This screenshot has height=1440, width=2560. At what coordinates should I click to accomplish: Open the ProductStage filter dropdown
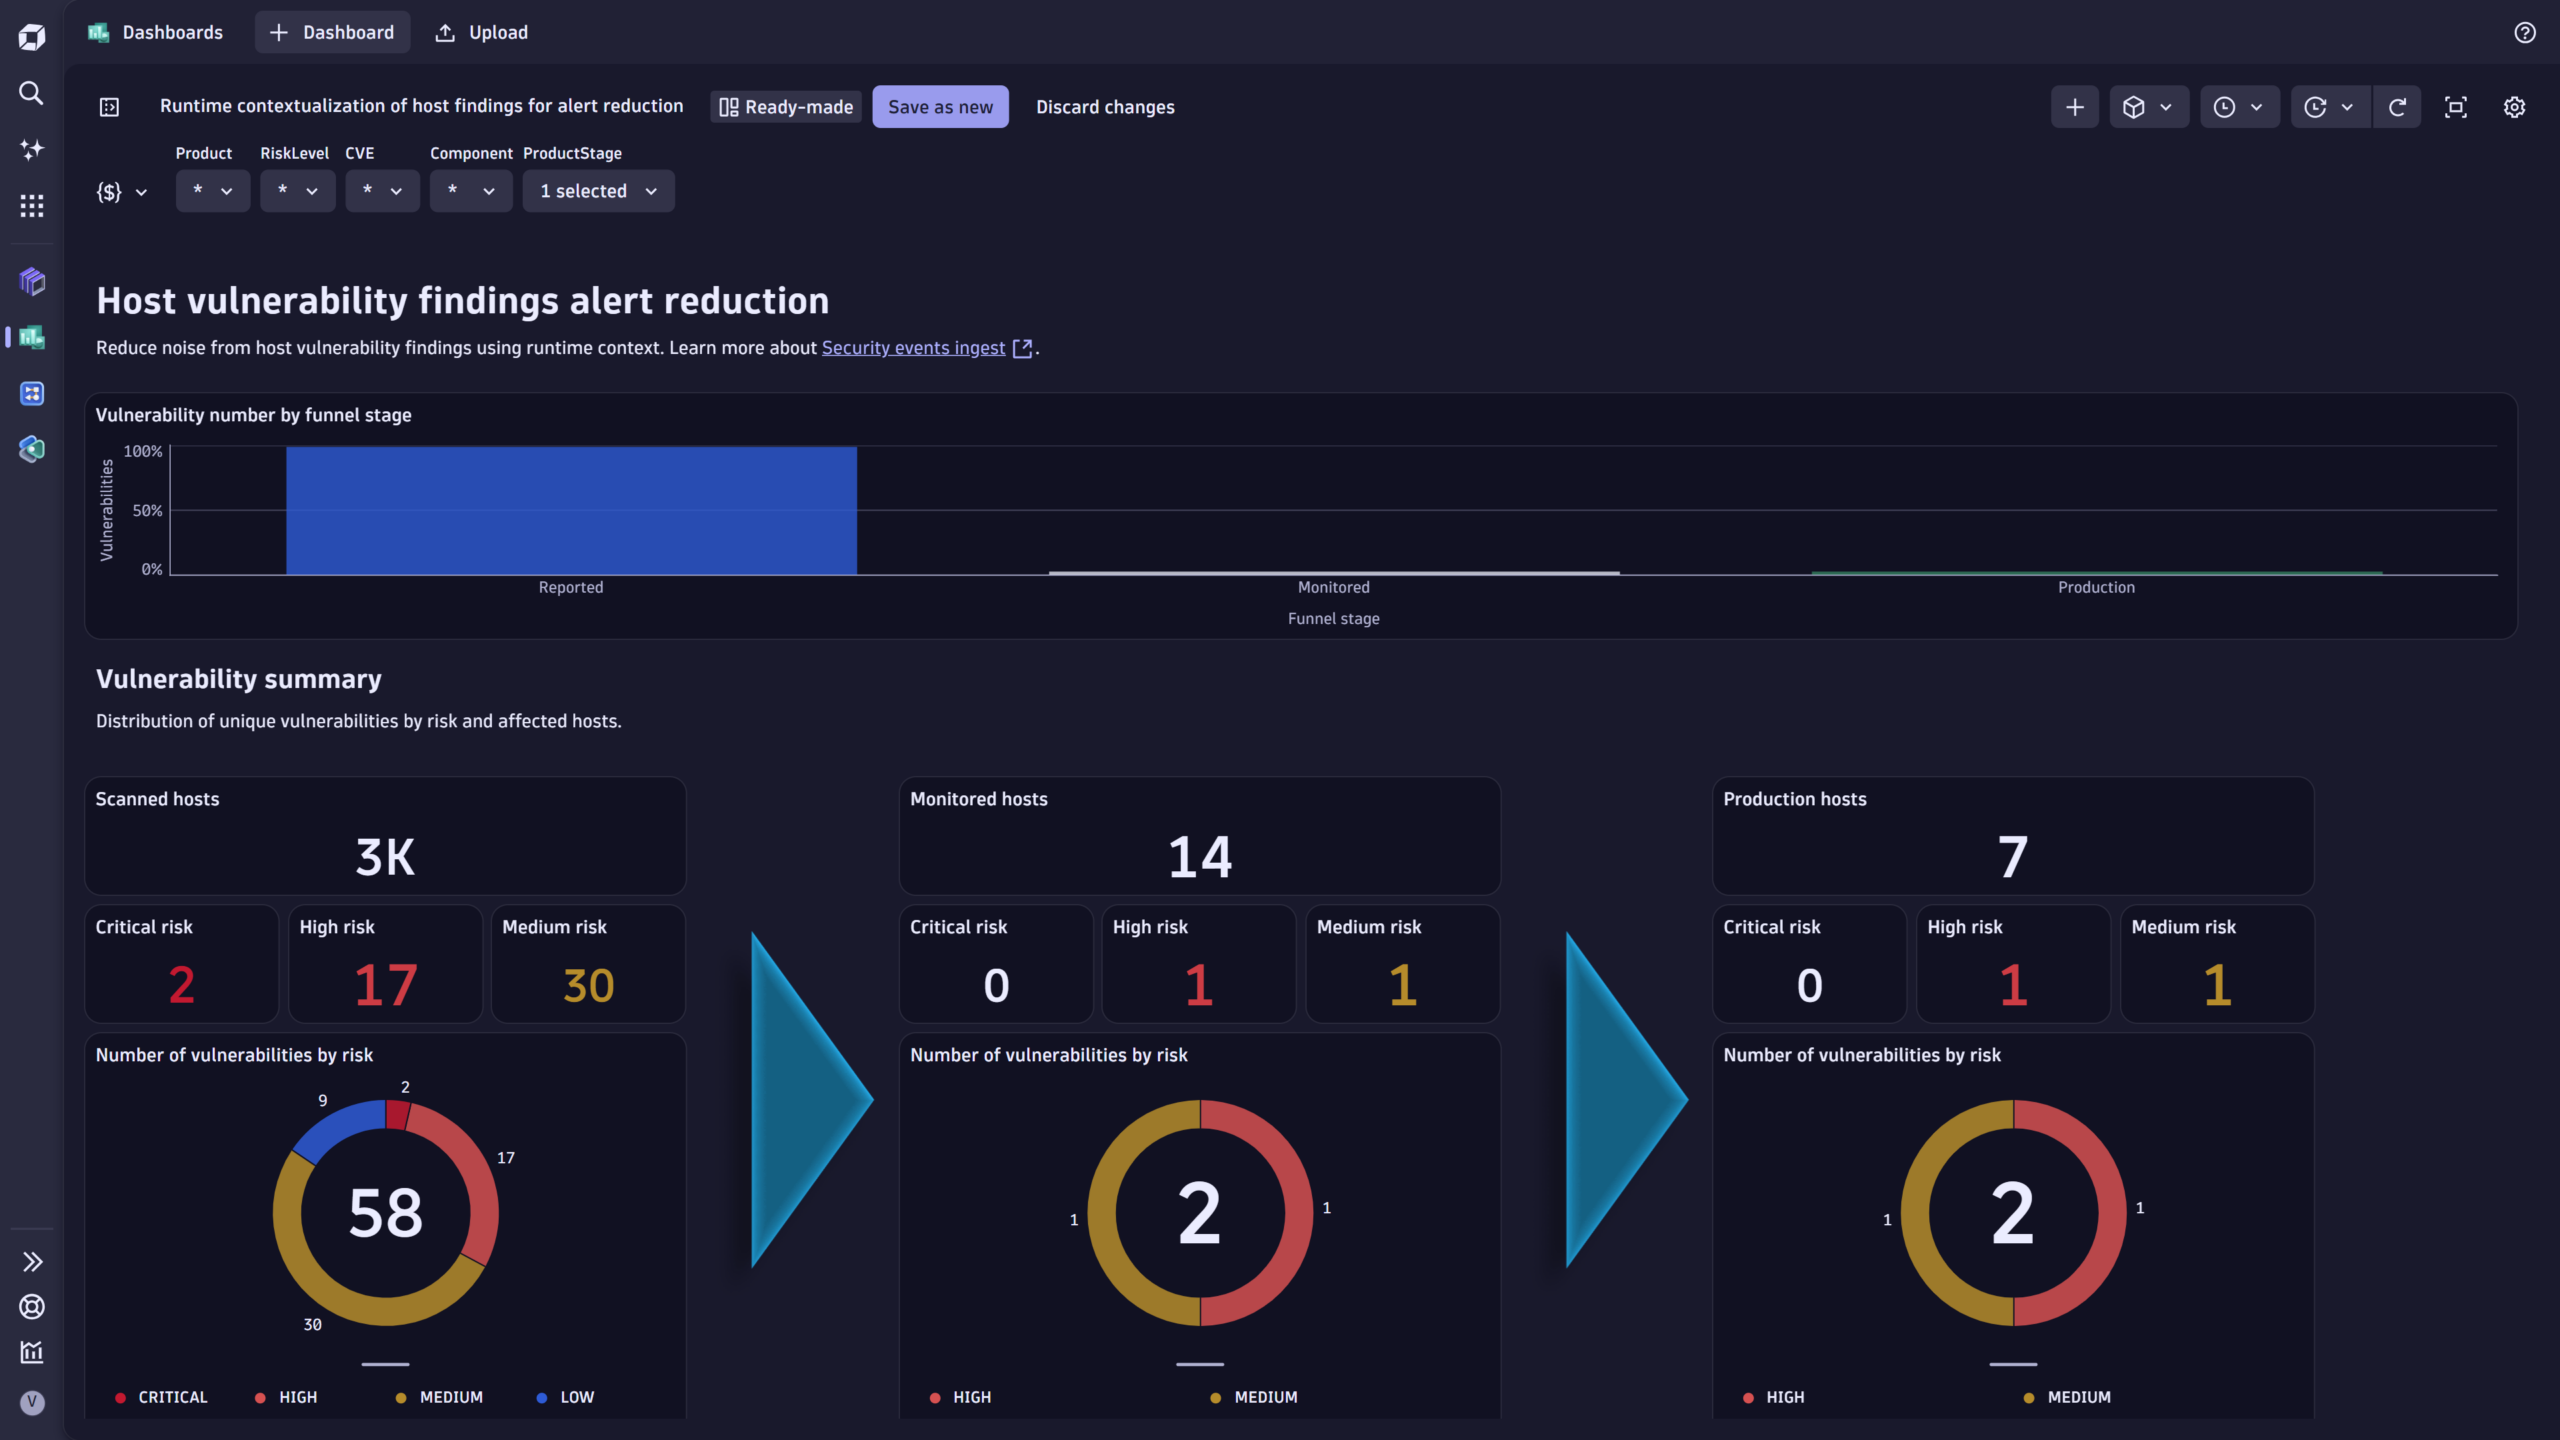click(x=598, y=191)
